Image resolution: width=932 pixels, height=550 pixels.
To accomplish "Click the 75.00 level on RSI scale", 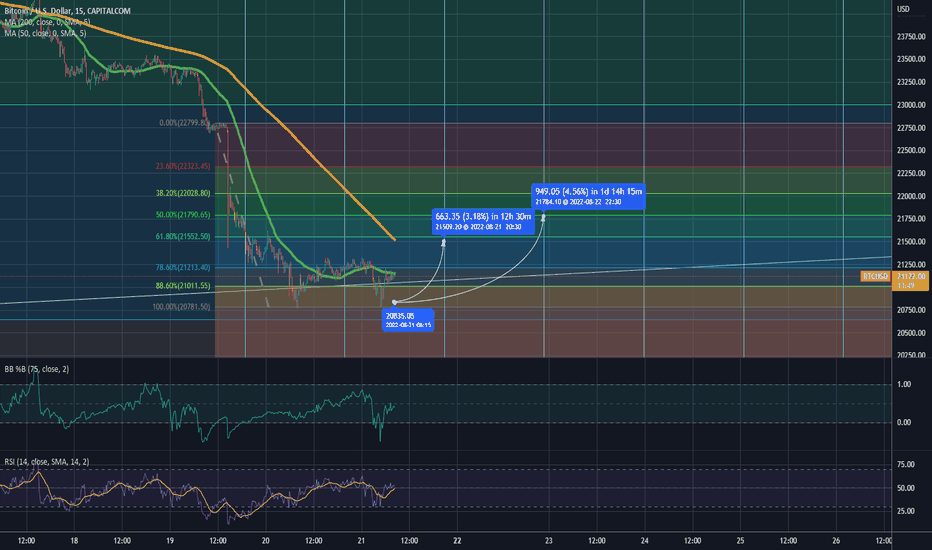I will 906,464.
